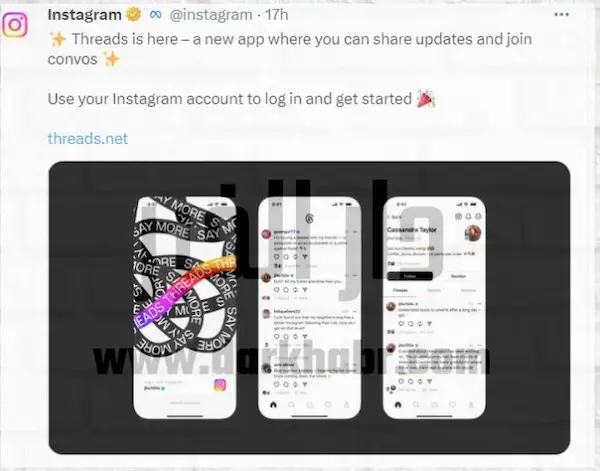This screenshot has width=600, height=471.
Task: Select the Threads tab on Cassandra Taylor's profile
Action: point(400,291)
